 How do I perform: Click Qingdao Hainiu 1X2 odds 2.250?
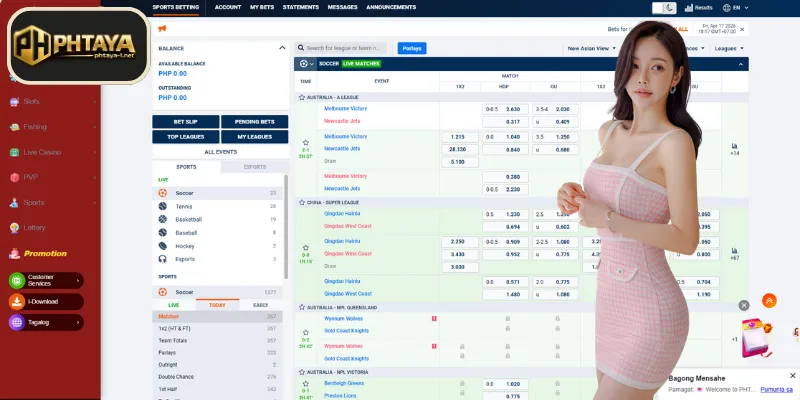[460, 242]
